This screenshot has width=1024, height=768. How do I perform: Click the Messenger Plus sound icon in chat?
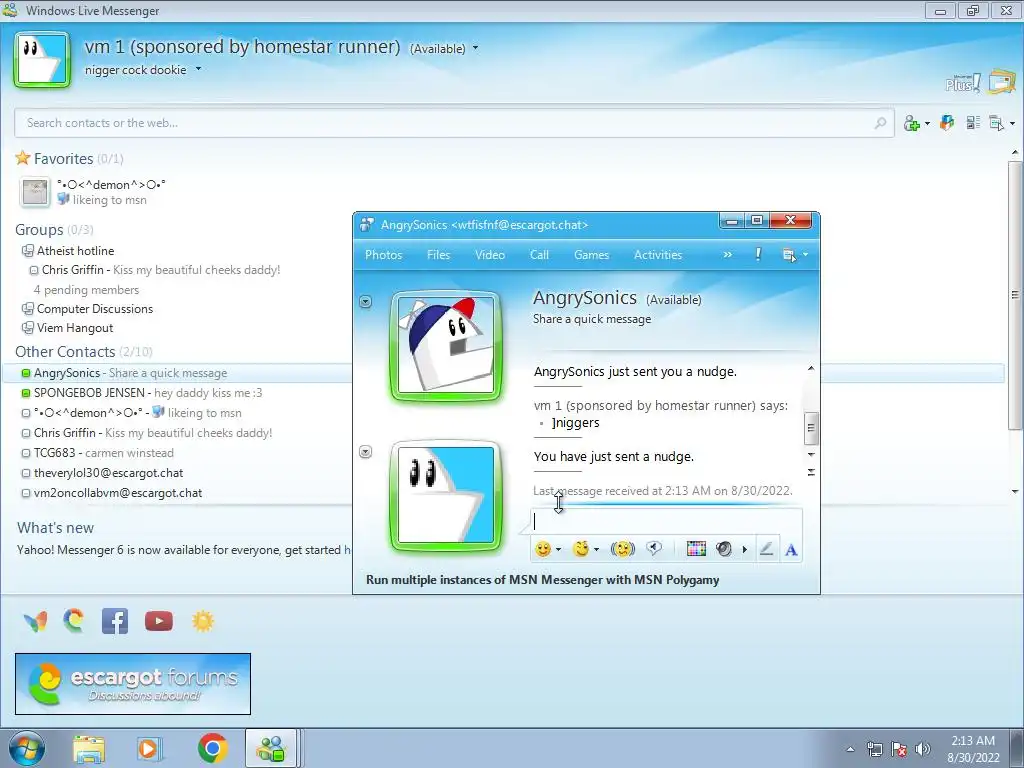(724, 549)
